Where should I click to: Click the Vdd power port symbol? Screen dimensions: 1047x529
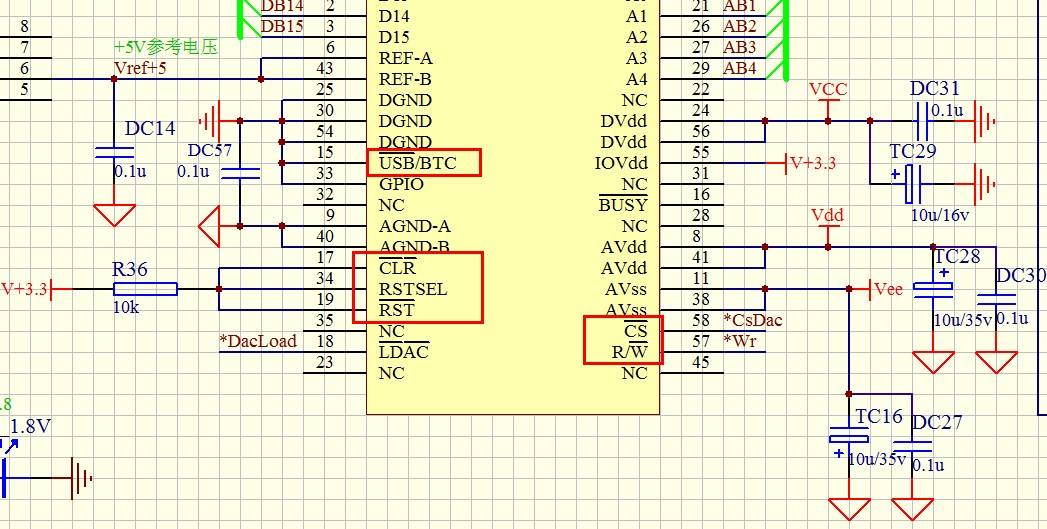[828, 228]
